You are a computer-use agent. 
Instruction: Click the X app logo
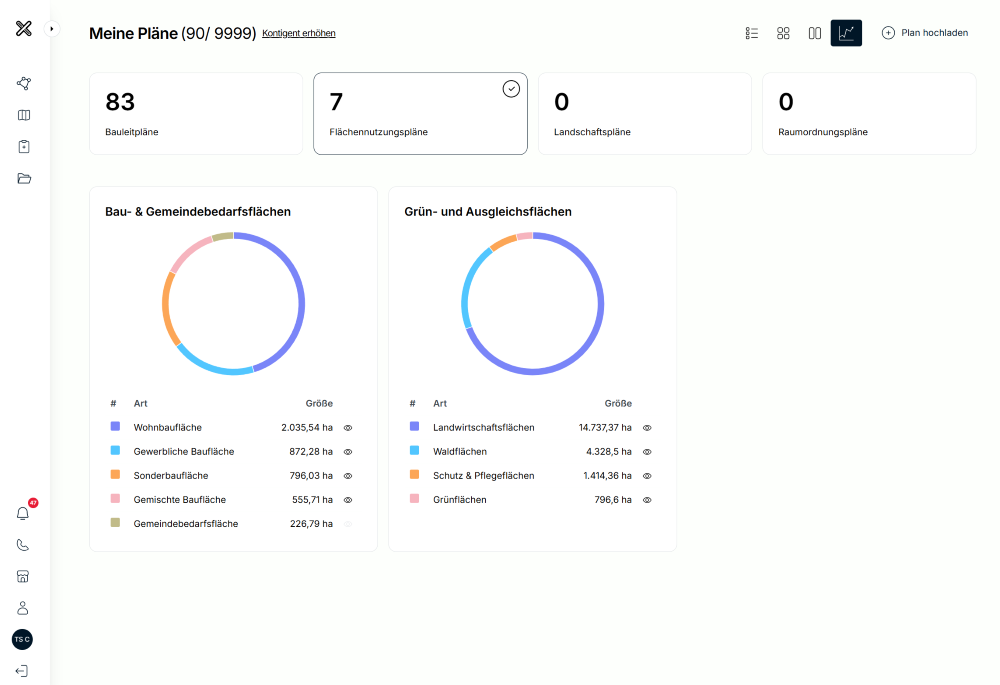[x=24, y=29]
